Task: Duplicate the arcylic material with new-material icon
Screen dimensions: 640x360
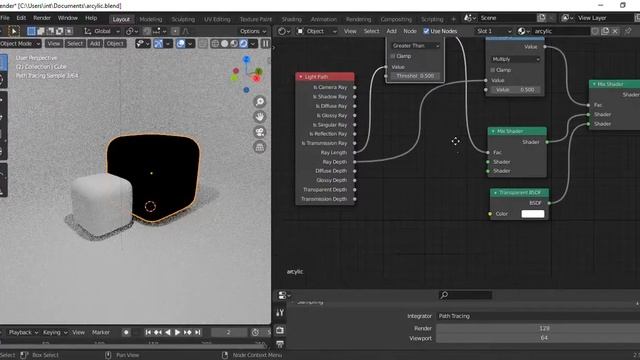Action: (605, 31)
